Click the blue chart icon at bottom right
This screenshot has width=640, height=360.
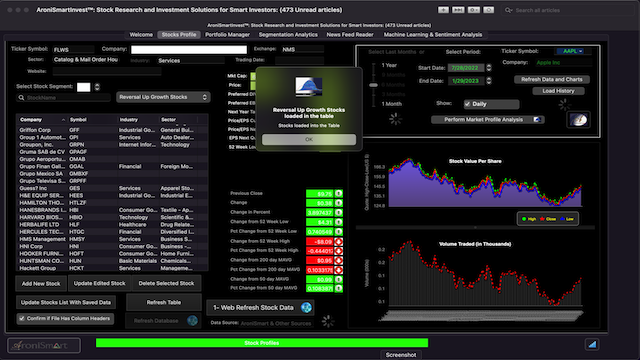592,344
